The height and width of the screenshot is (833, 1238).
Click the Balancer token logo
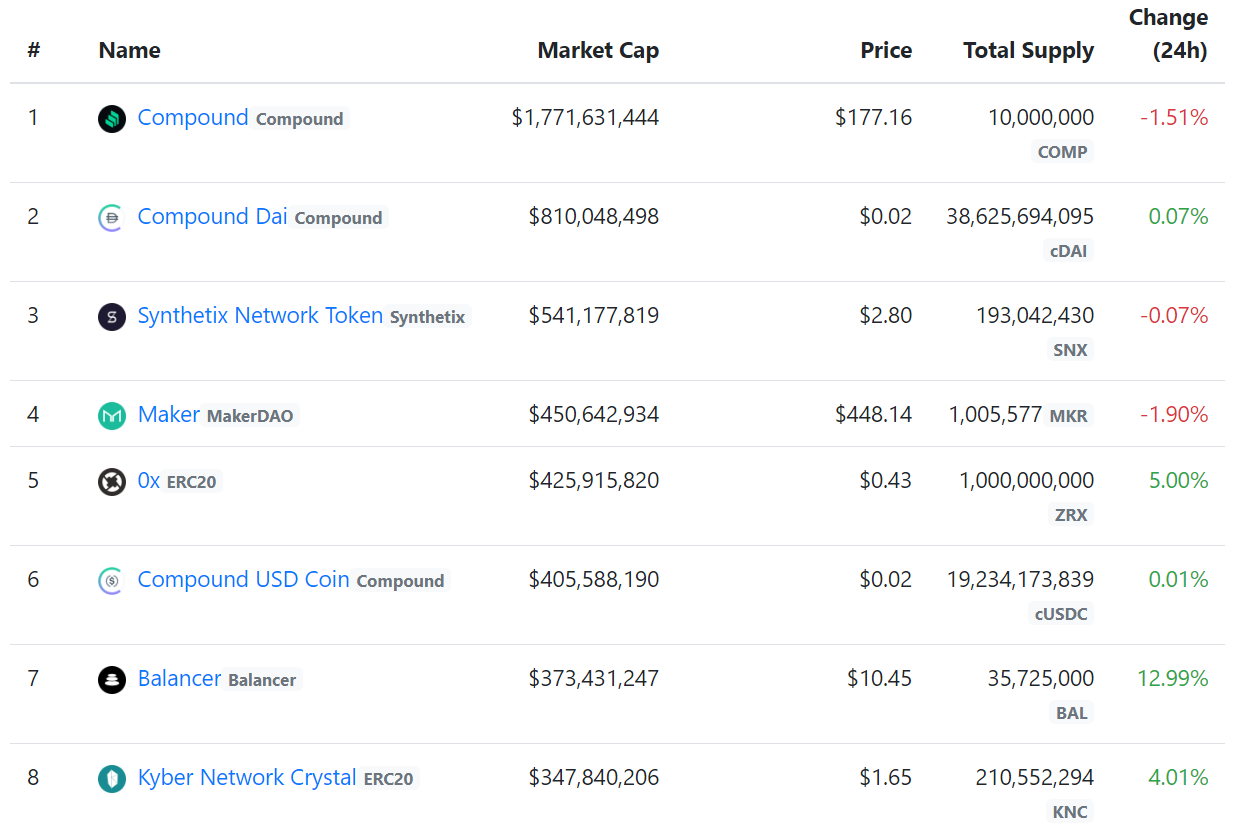tap(111, 678)
